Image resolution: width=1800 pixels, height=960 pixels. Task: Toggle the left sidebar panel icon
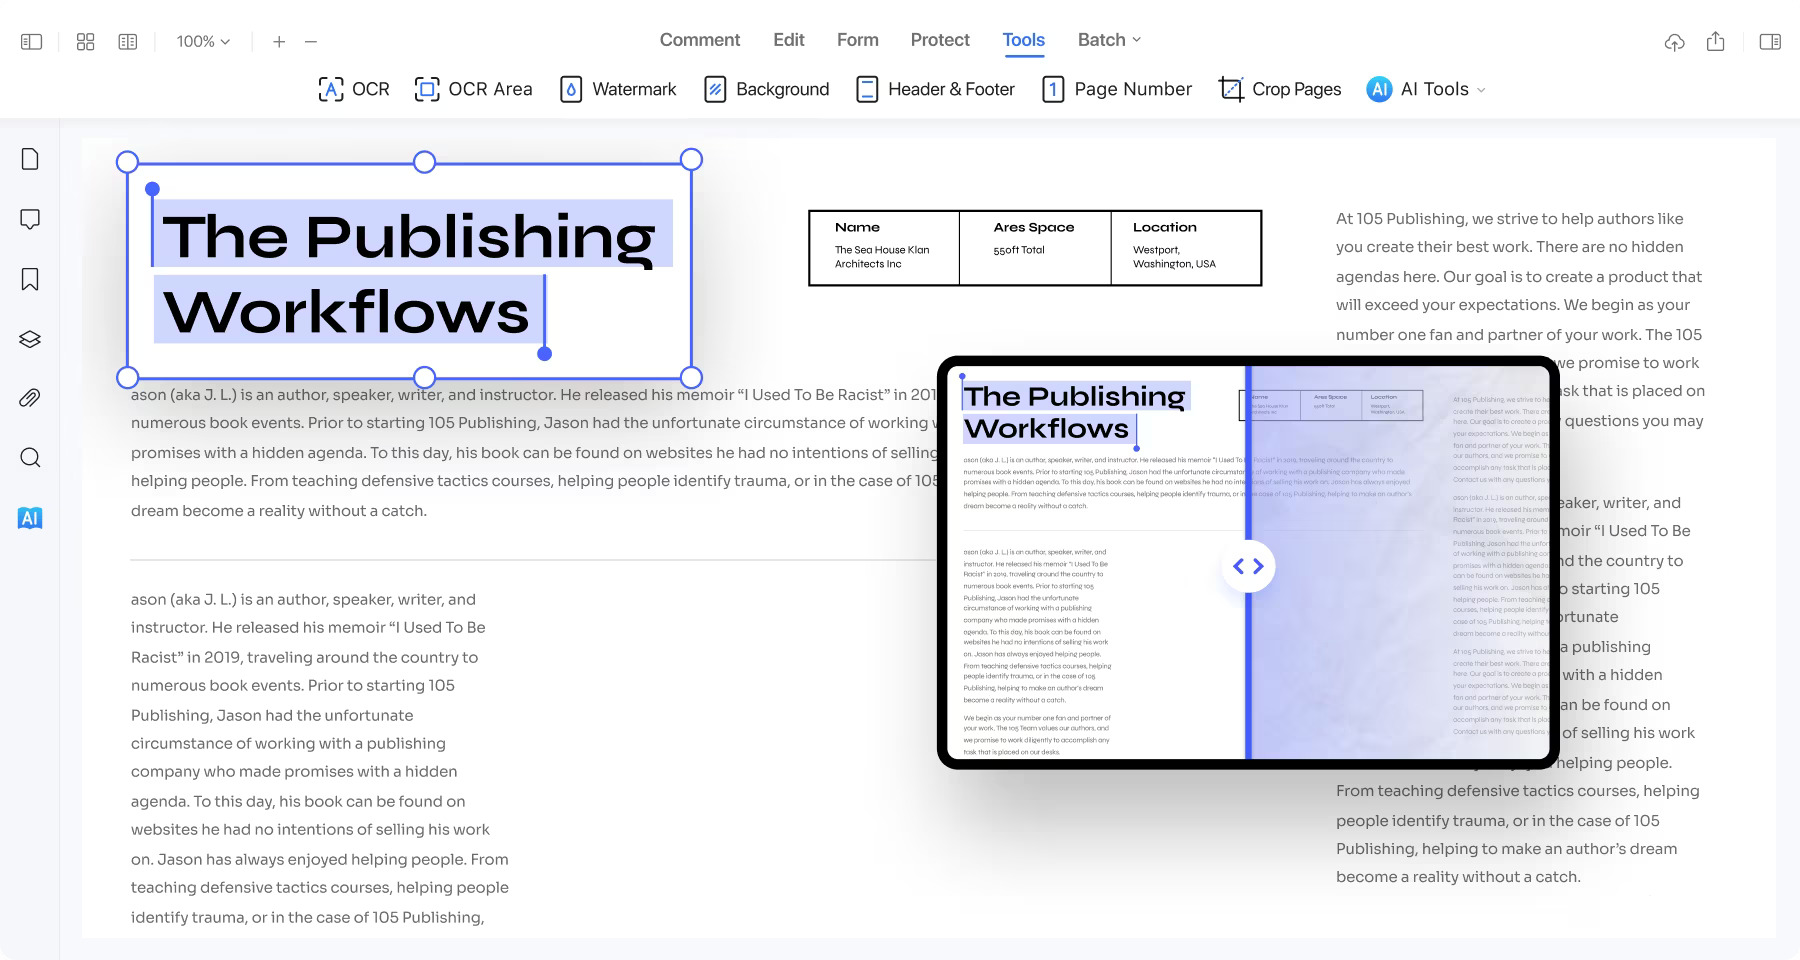(x=32, y=42)
